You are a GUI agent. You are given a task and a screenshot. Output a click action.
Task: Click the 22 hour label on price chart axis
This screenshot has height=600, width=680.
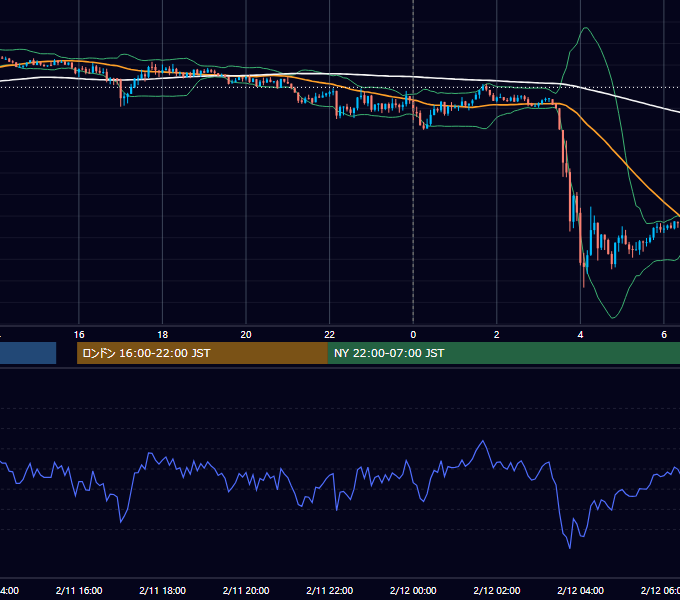coord(330,335)
